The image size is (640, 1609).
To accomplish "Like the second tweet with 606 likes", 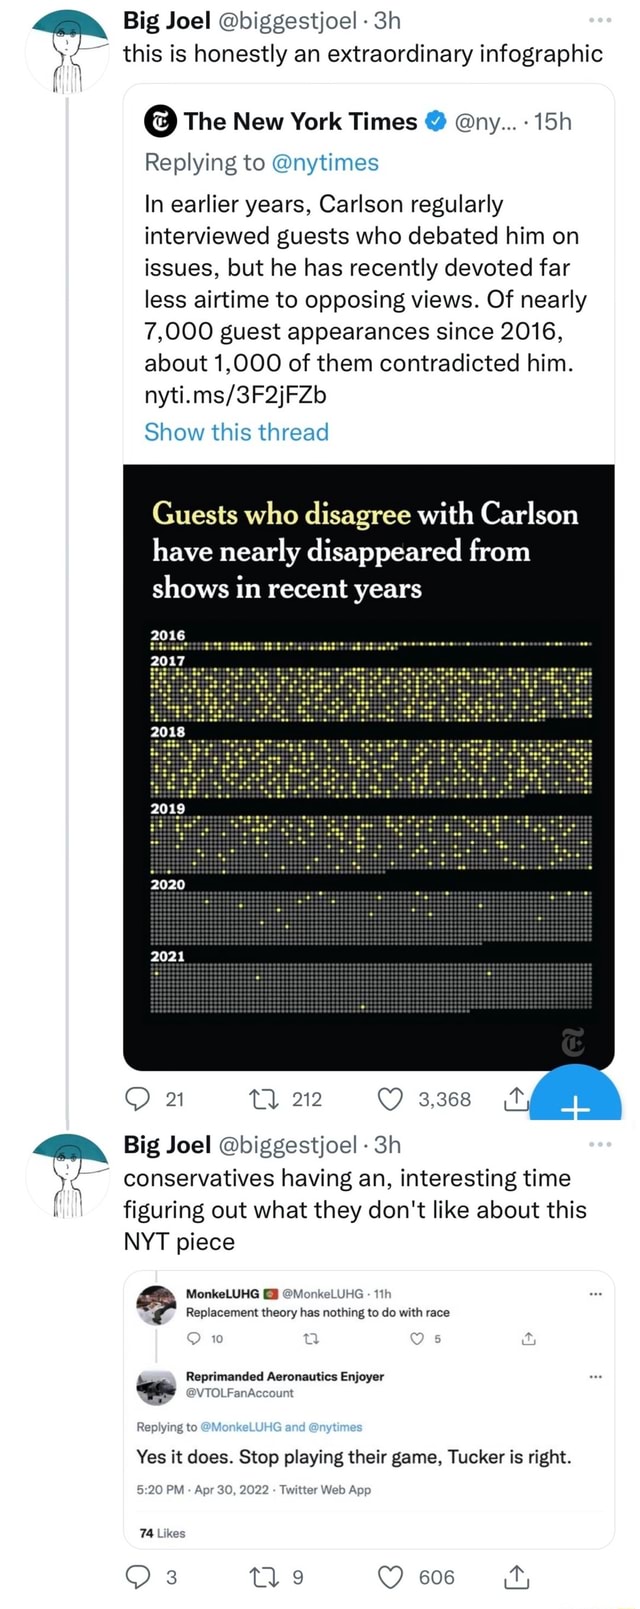I will coord(389,1577).
